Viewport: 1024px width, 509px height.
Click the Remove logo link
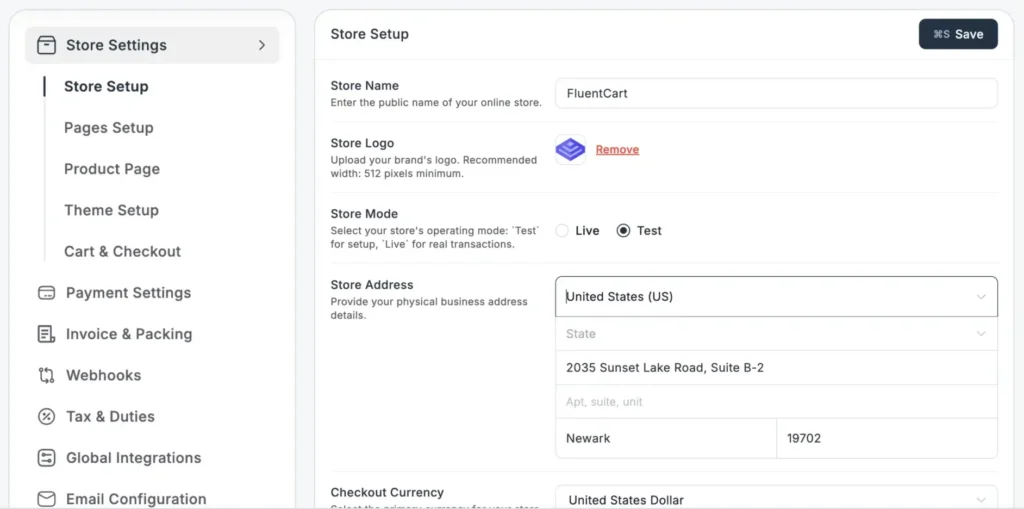[617, 150]
